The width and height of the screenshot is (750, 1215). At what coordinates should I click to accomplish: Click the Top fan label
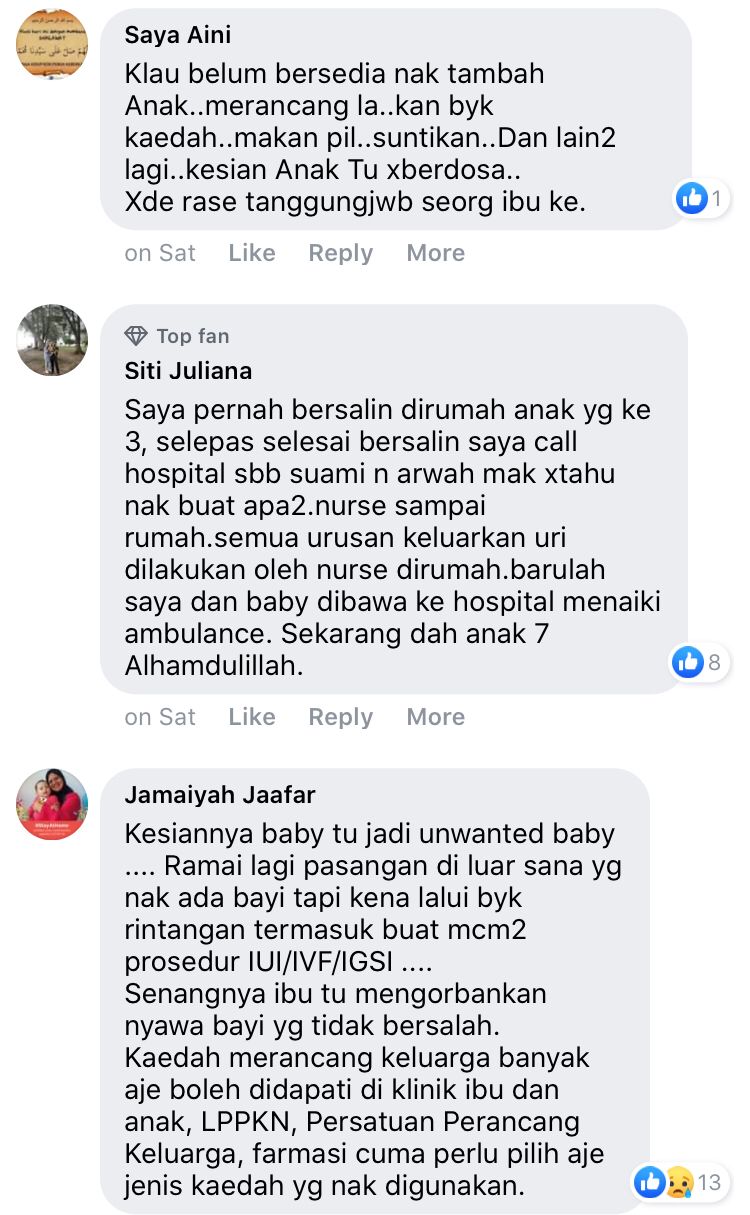(x=193, y=336)
